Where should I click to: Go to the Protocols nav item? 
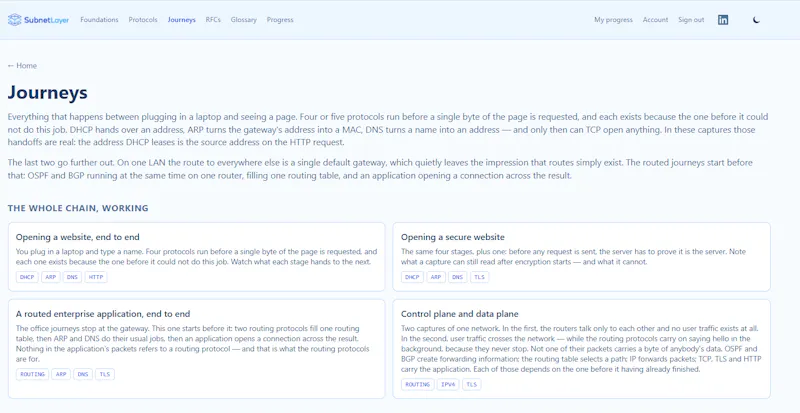point(143,20)
